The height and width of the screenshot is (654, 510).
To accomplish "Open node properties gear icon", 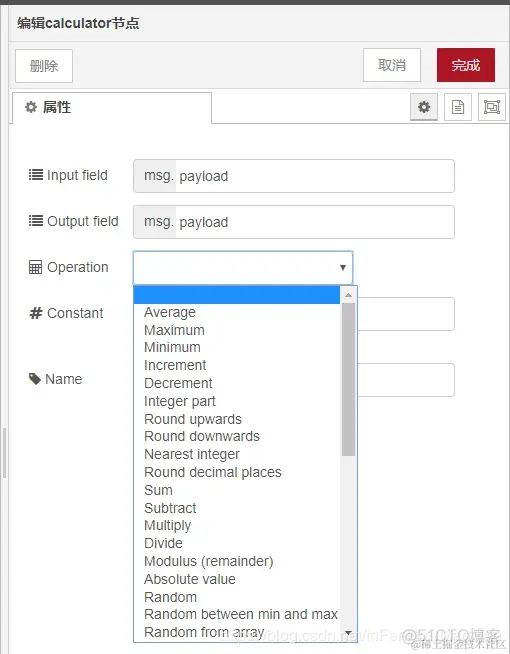I will pos(424,107).
